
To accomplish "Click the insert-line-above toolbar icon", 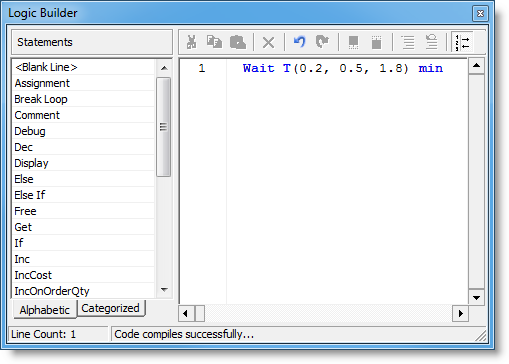I will click(x=376, y=42).
